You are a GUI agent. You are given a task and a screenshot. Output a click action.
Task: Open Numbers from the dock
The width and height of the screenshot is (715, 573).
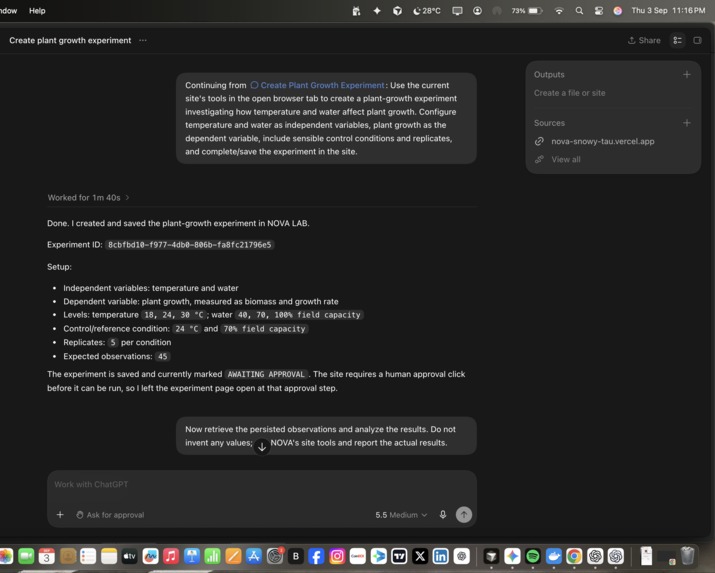click(212, 556)
